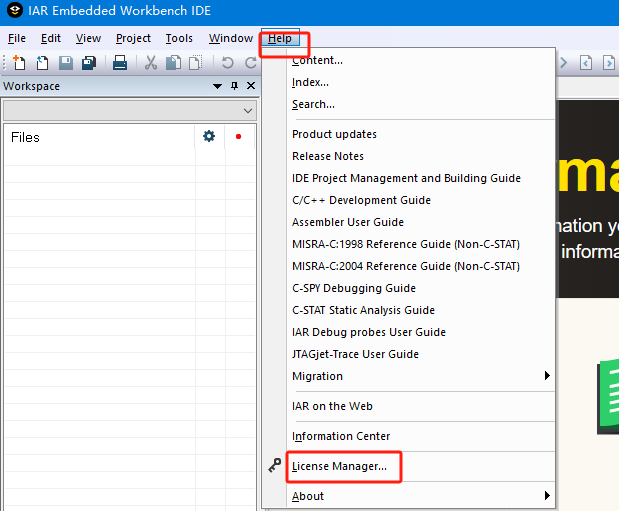The image size is (619, 511).
Task: Expand the Migration submenu
Action: 547,376
